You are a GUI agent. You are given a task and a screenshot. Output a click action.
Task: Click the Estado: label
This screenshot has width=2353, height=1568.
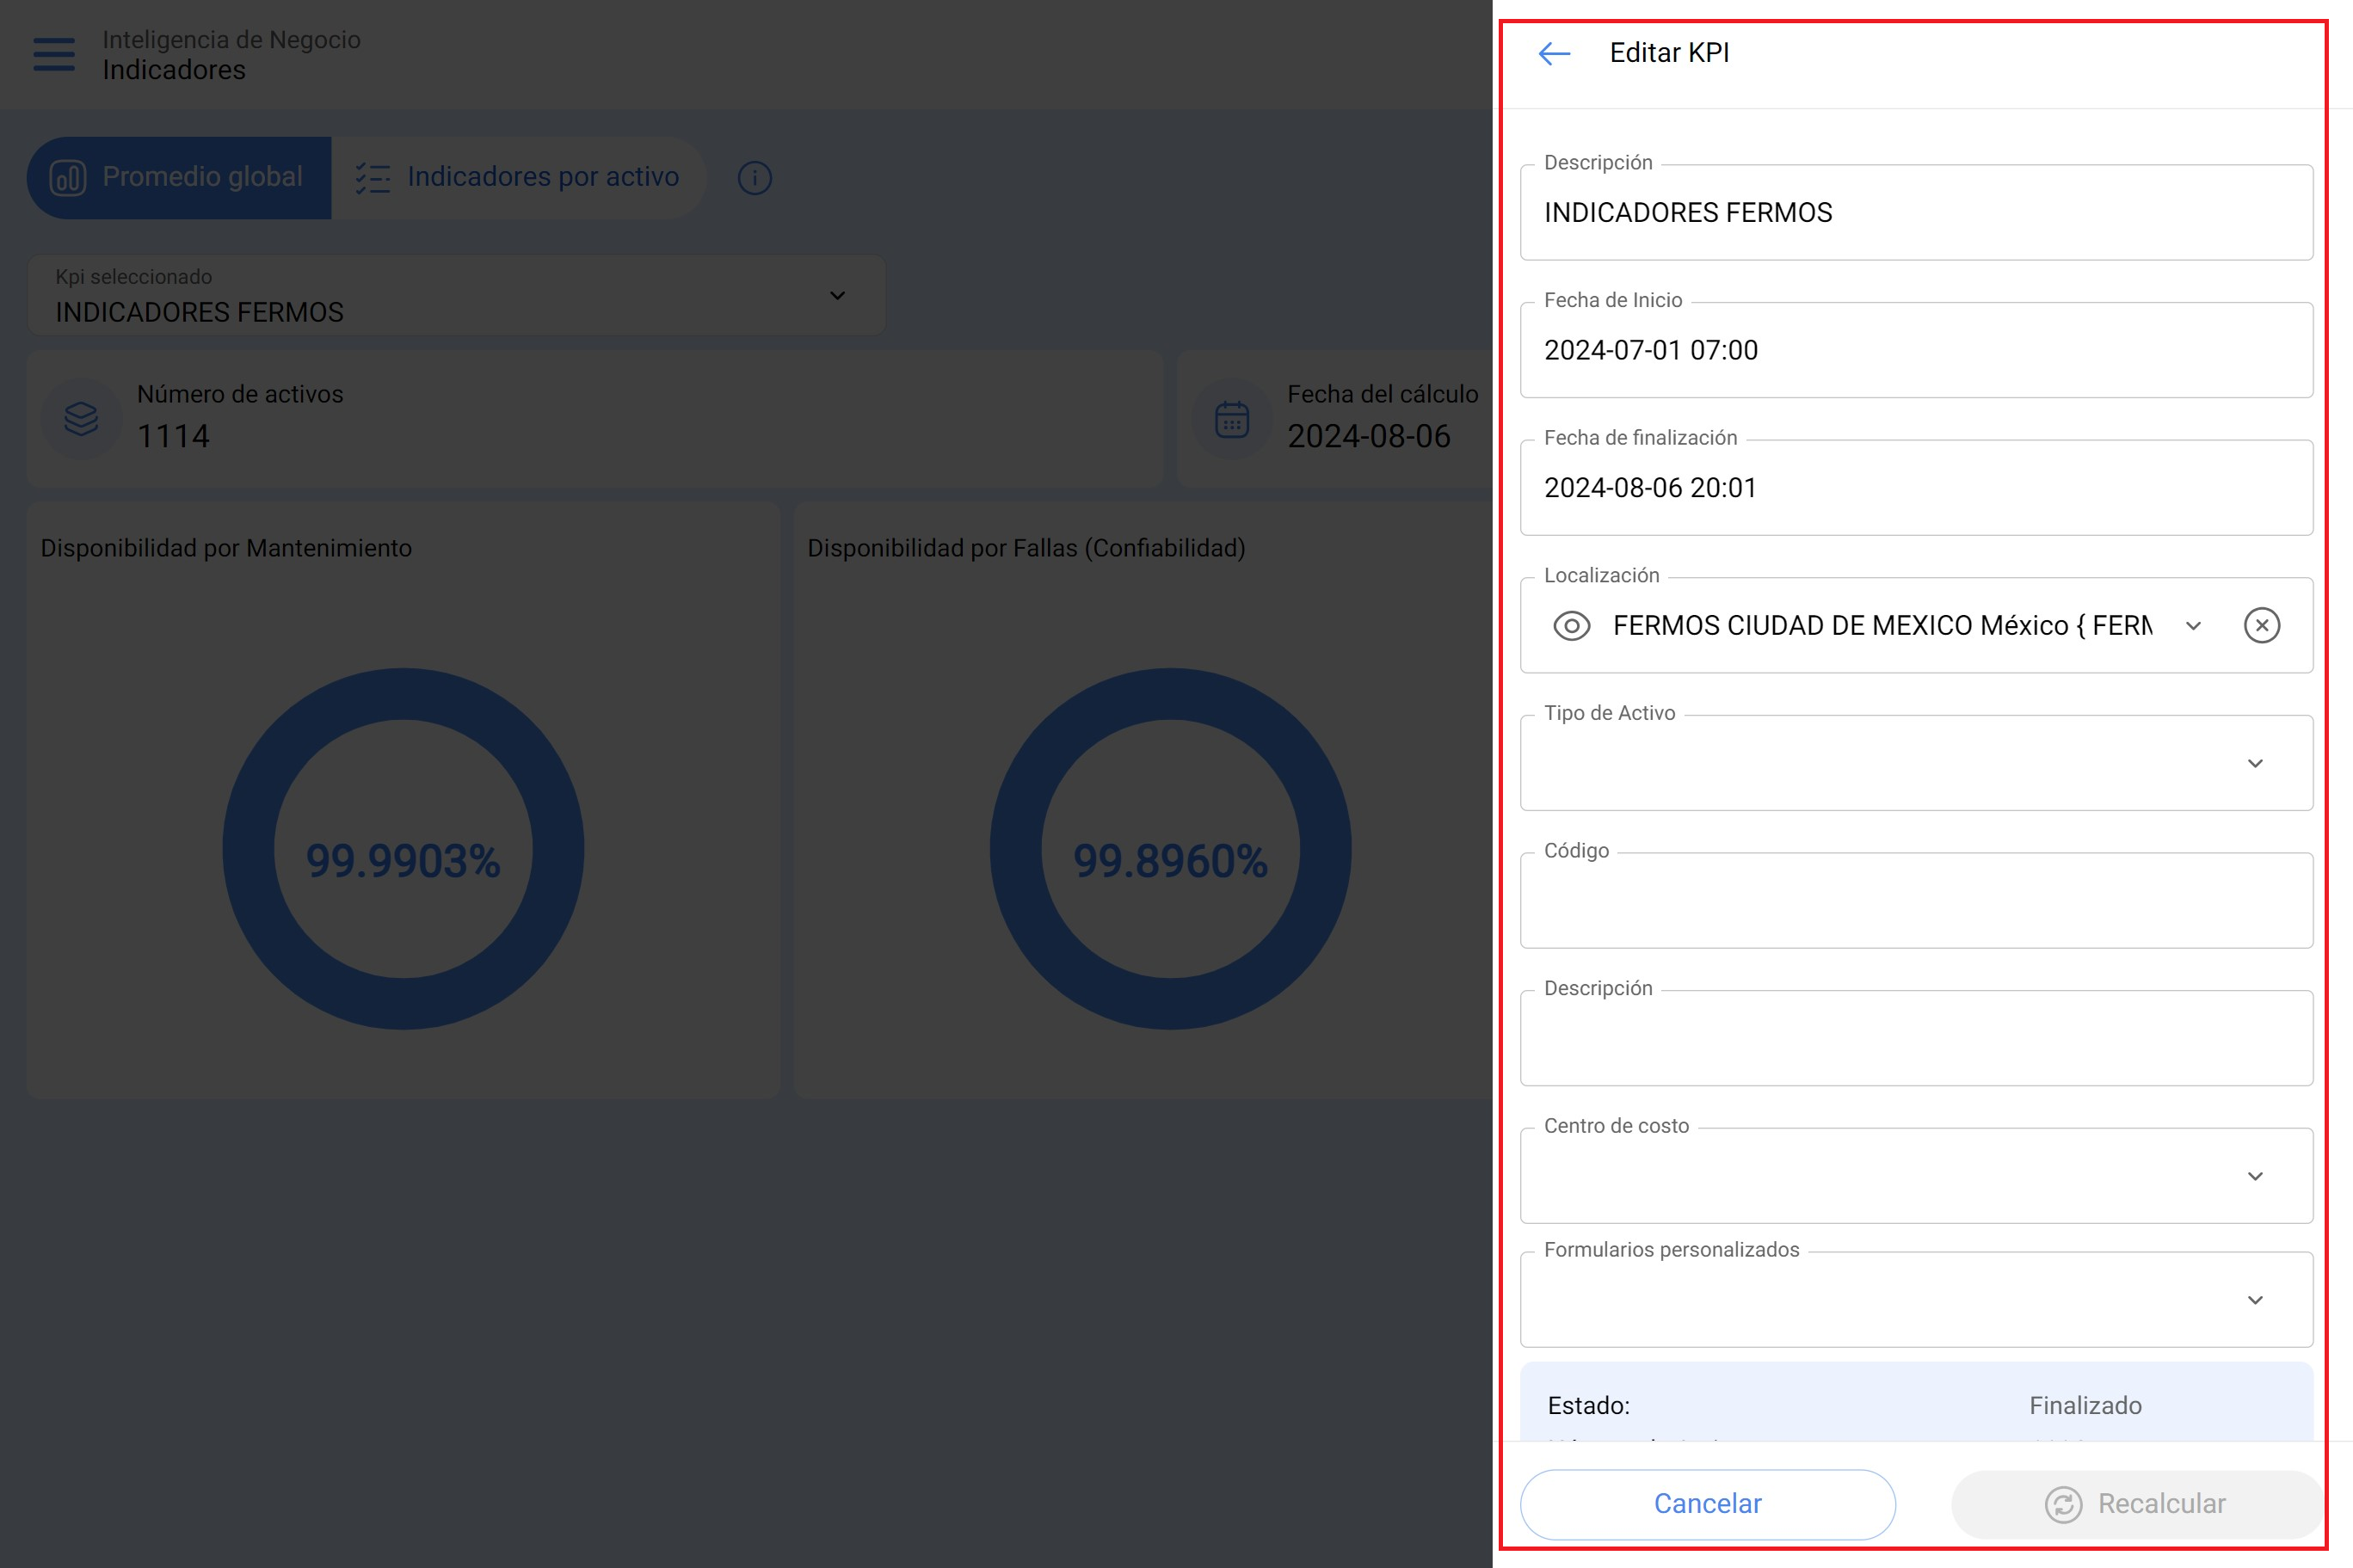[x=1588, y=1406]
